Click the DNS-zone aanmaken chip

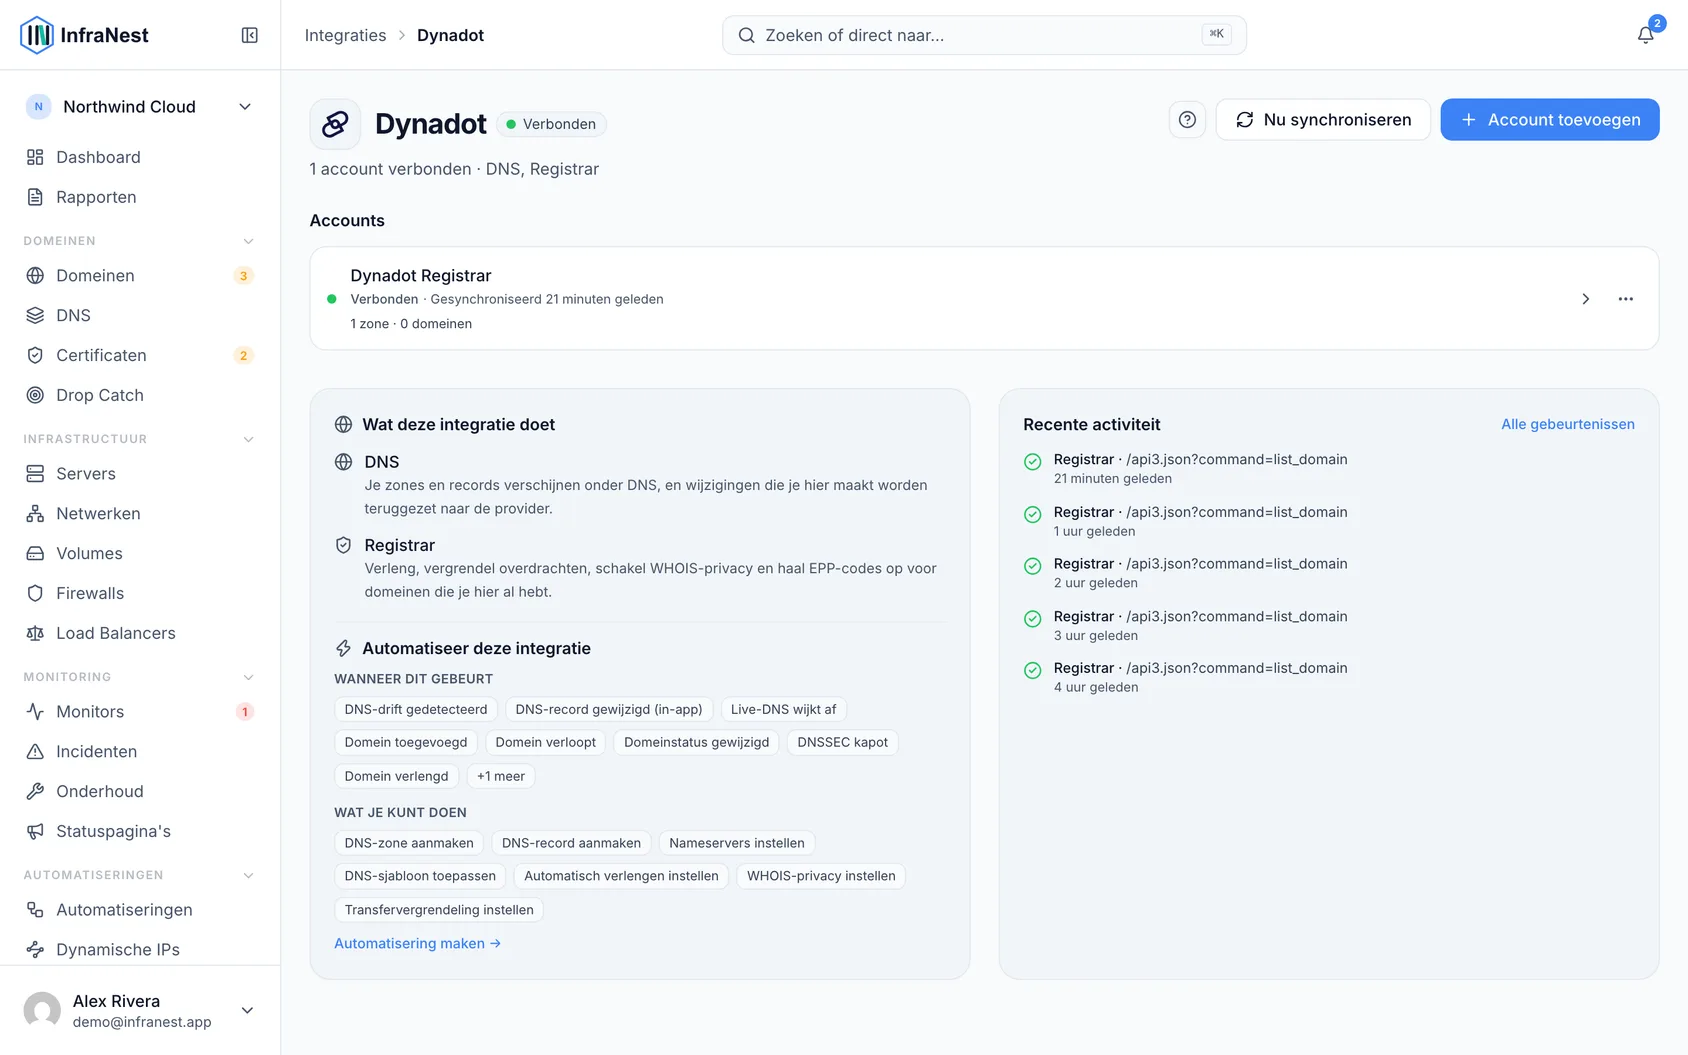409,843
